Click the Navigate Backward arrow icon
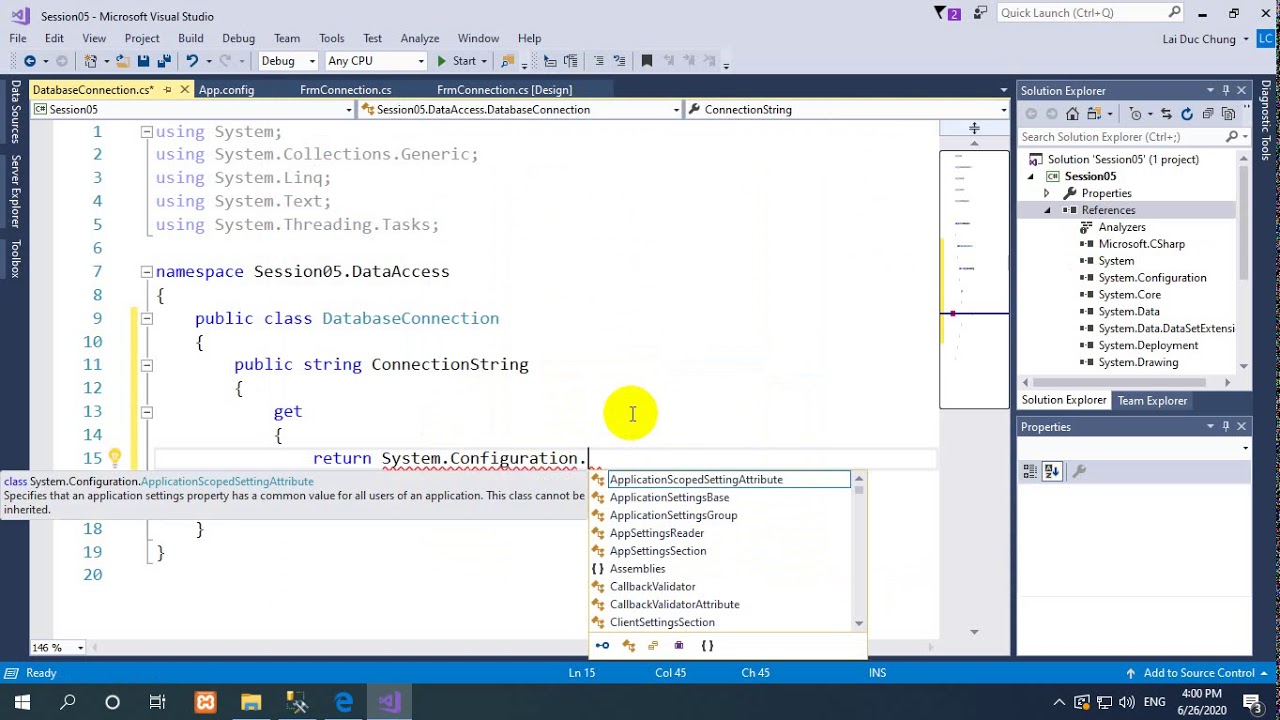Screen dimensions: 1280x720 (x=30, y=61)
